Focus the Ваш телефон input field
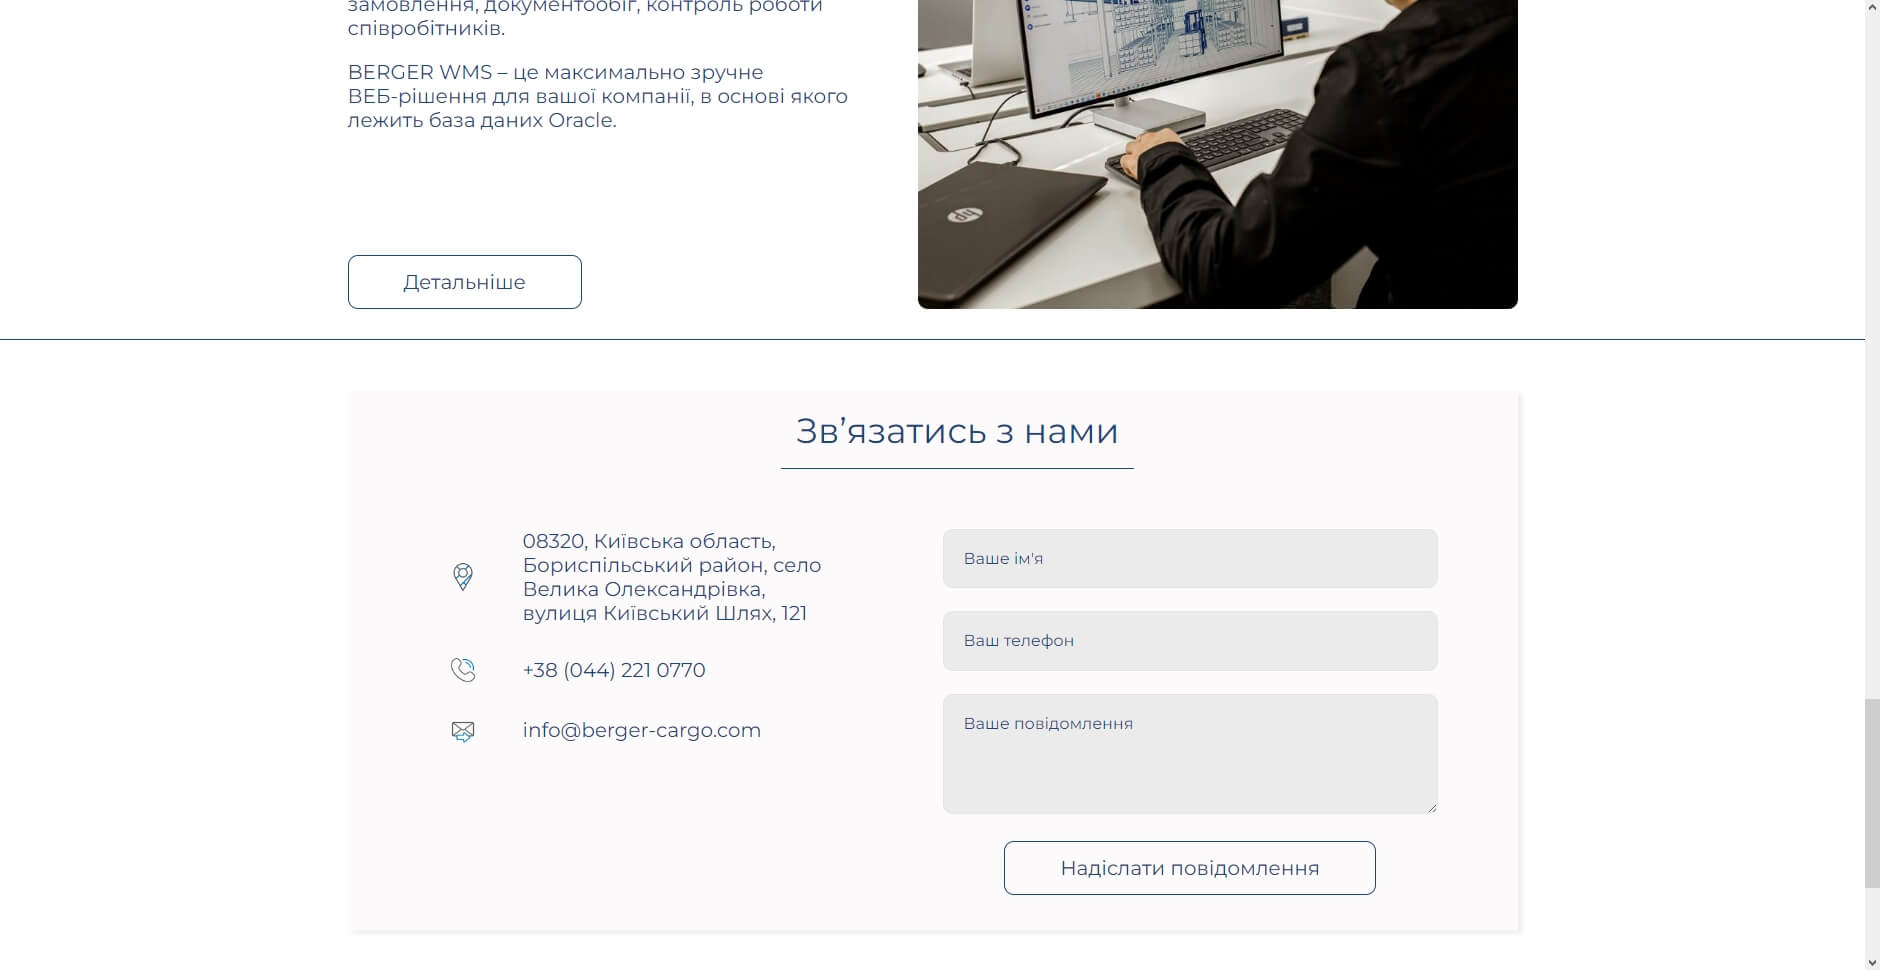 click(1189, 640)
